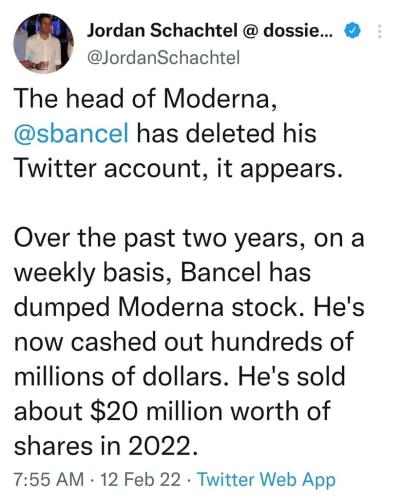Image resolution: width=402 pixels, height=500 pixels.
Task: Click the line 'The head of Moderna,'
Action: point(146,99)
